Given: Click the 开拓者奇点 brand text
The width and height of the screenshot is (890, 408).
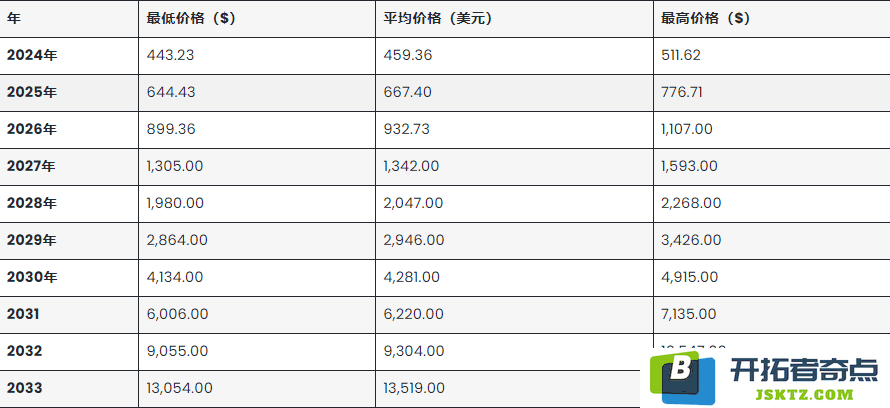Looking at the screenshot, I should coord(803,369).
